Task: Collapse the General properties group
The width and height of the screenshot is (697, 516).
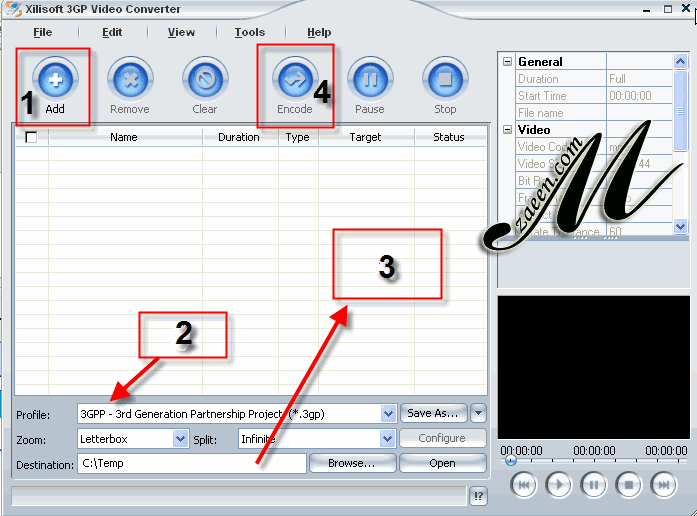Action: pos(508,62)
